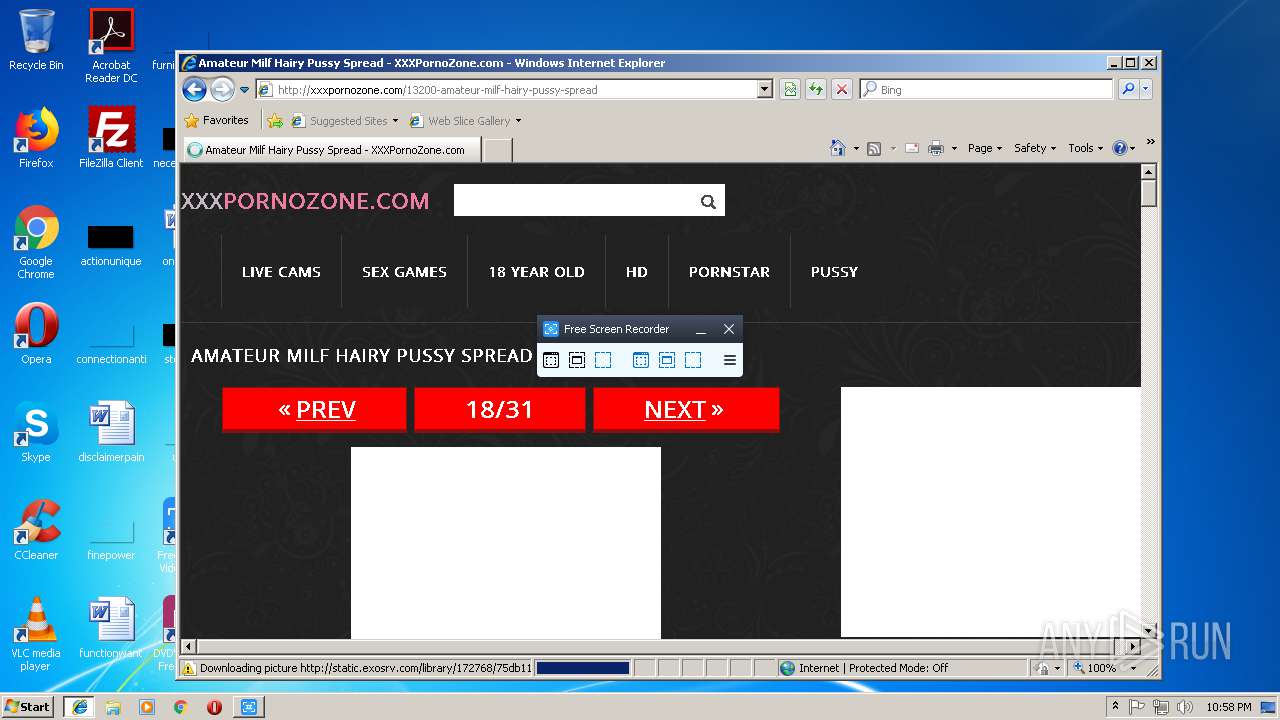Click the 18/31 page counter
The width and height of the screenshot is (1280, 720).
(500, 409)
